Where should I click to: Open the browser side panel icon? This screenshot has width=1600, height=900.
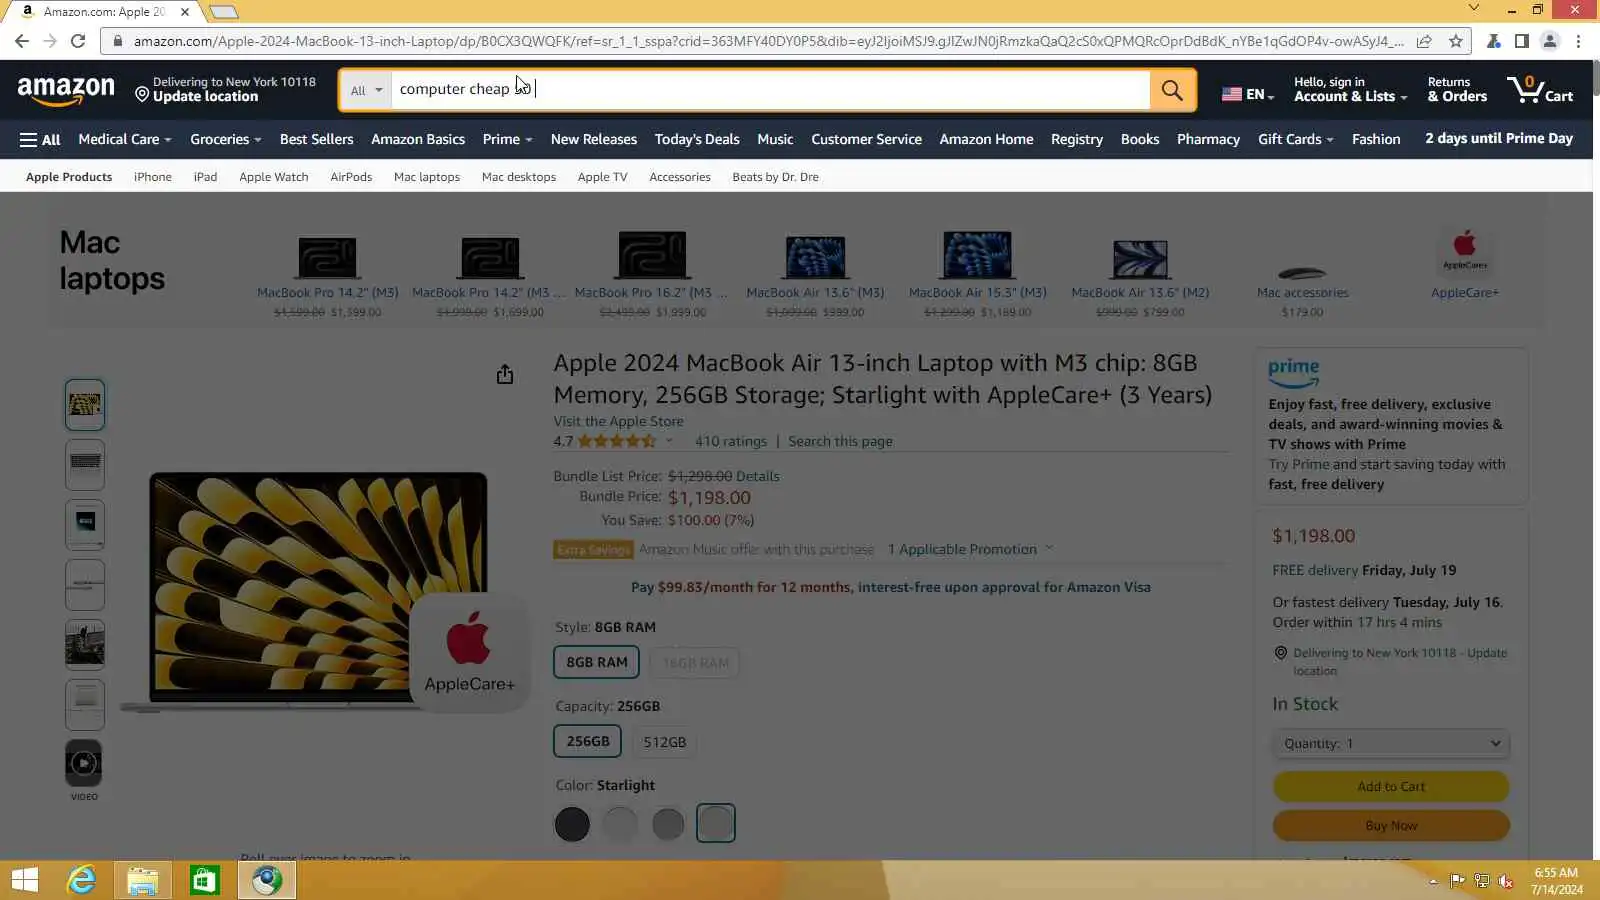point(1521,41)
